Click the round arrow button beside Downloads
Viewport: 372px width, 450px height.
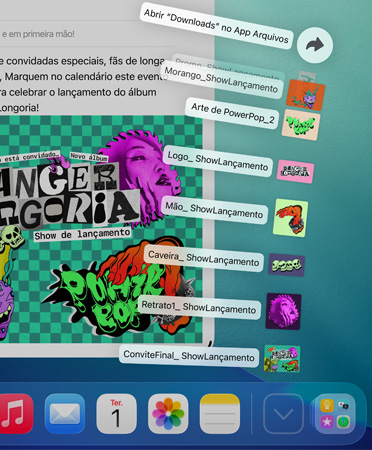point(315,45)
